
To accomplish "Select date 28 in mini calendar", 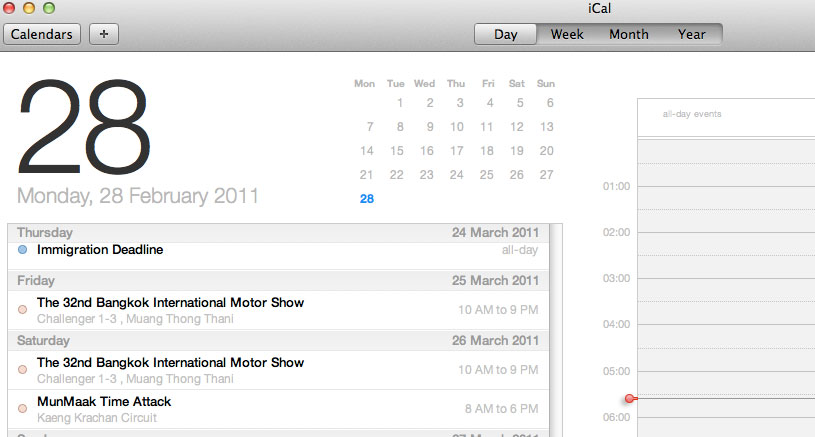I will tap(367, 199).
